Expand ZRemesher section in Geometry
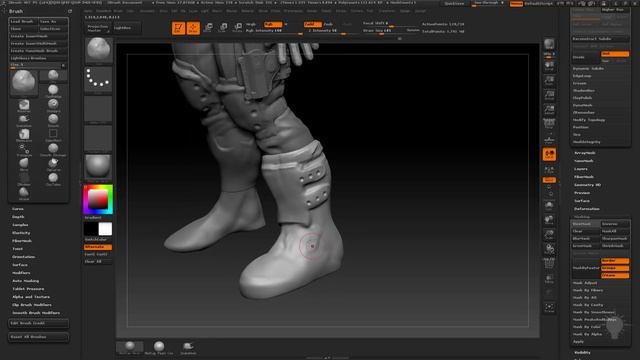The height and width of the screenshot is (360, 640). pos(584,112)
